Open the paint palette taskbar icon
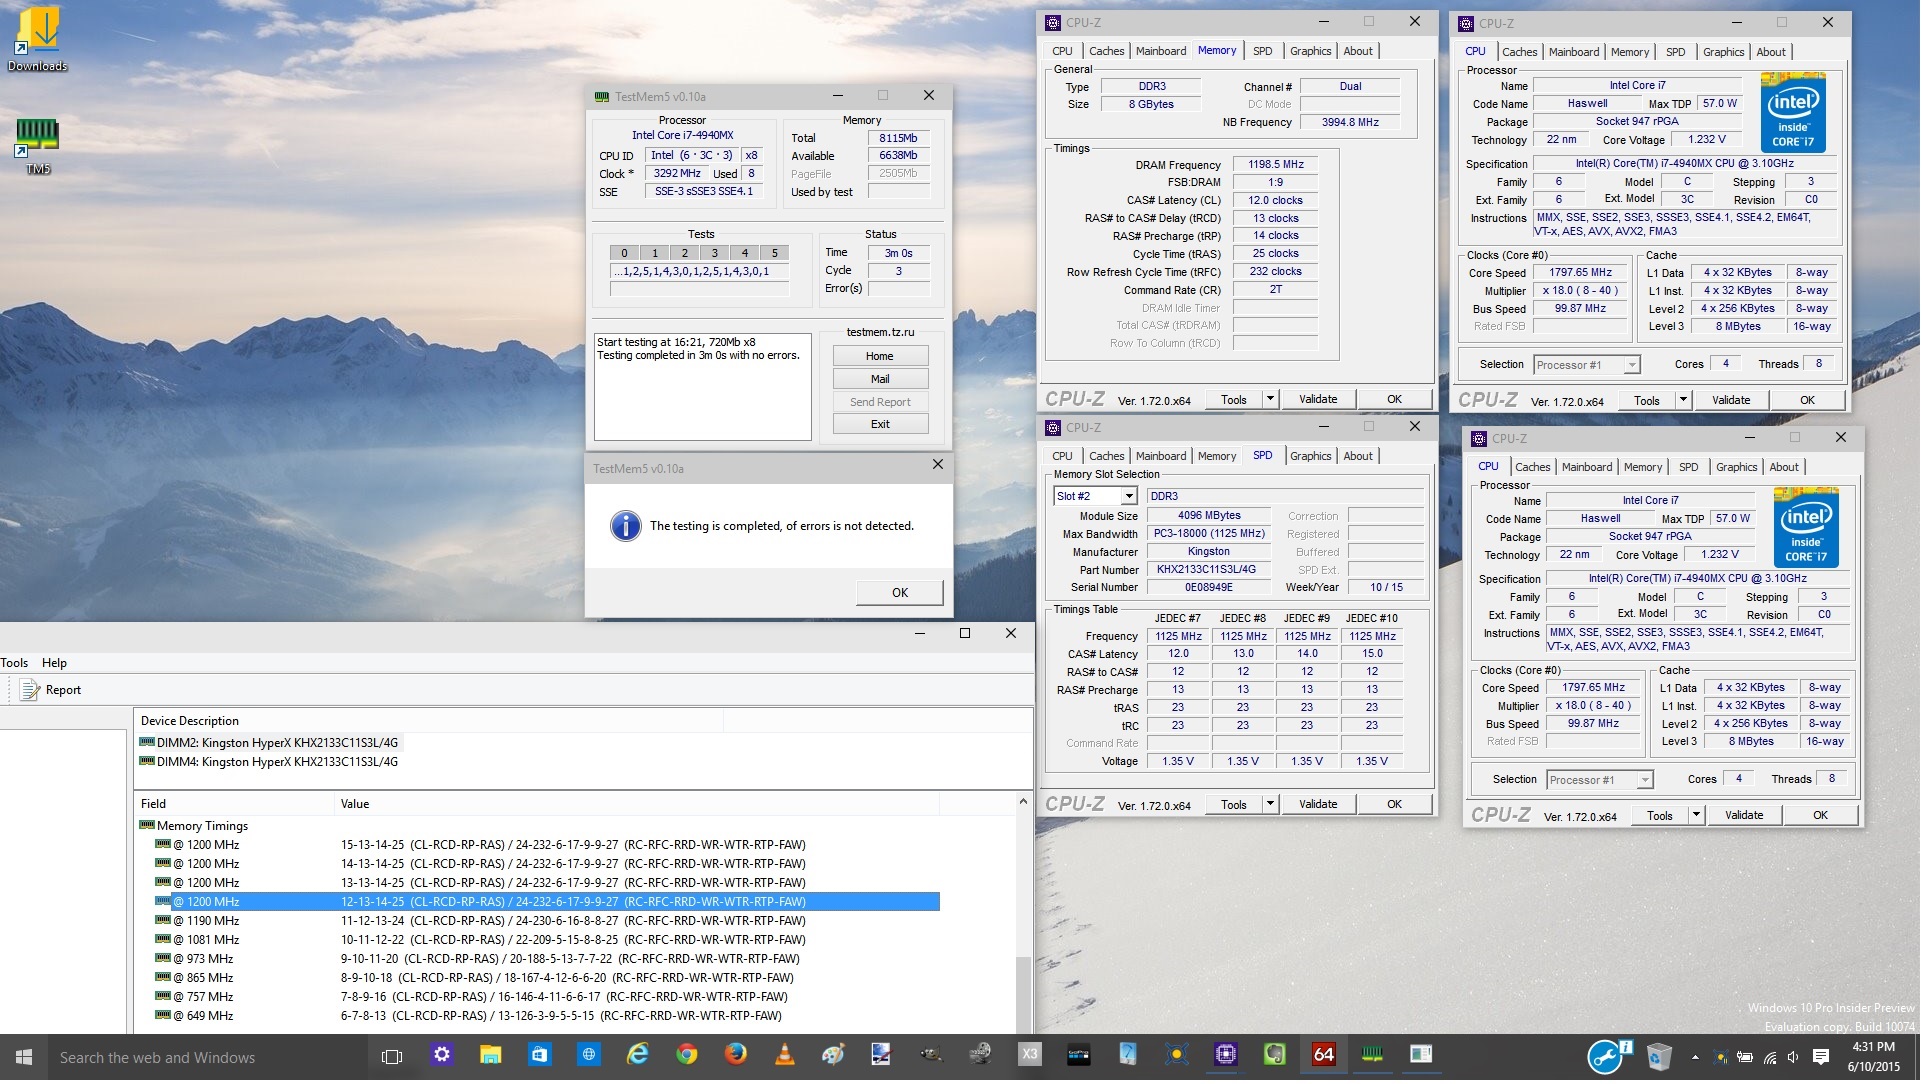 coord(834,1057)
